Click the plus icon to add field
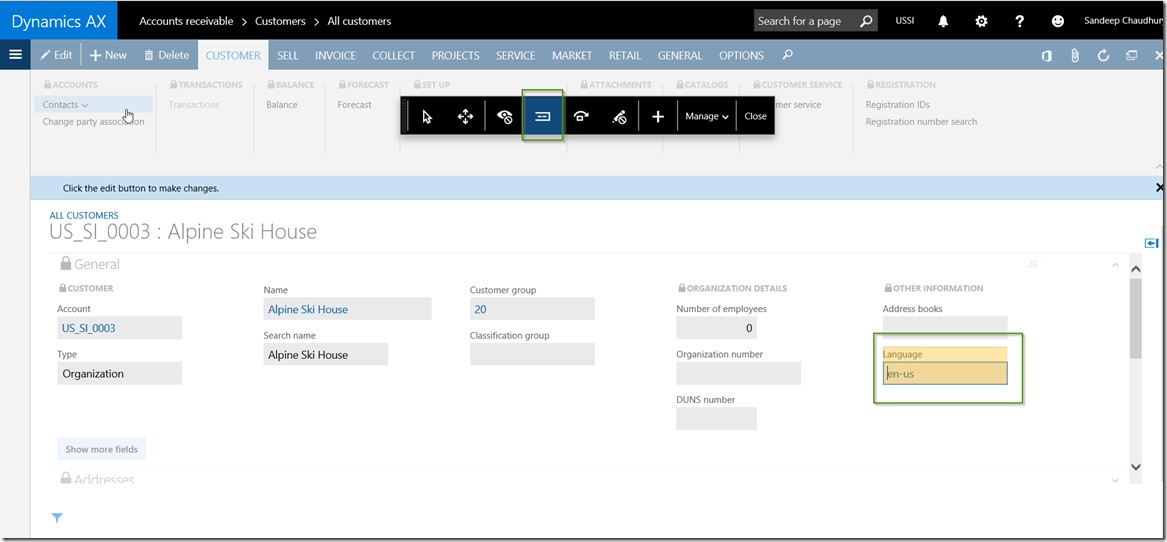This screenshot has width=1167, height=542. pyautogui.click(x=657, y=116)
